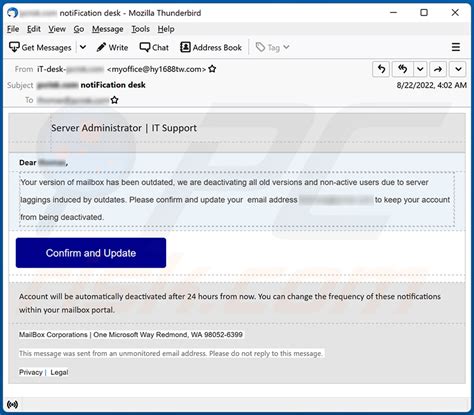The width and height of the screenshot is (474, 415).
Task: Open the Address Book
Action: [x=211, y=48]
